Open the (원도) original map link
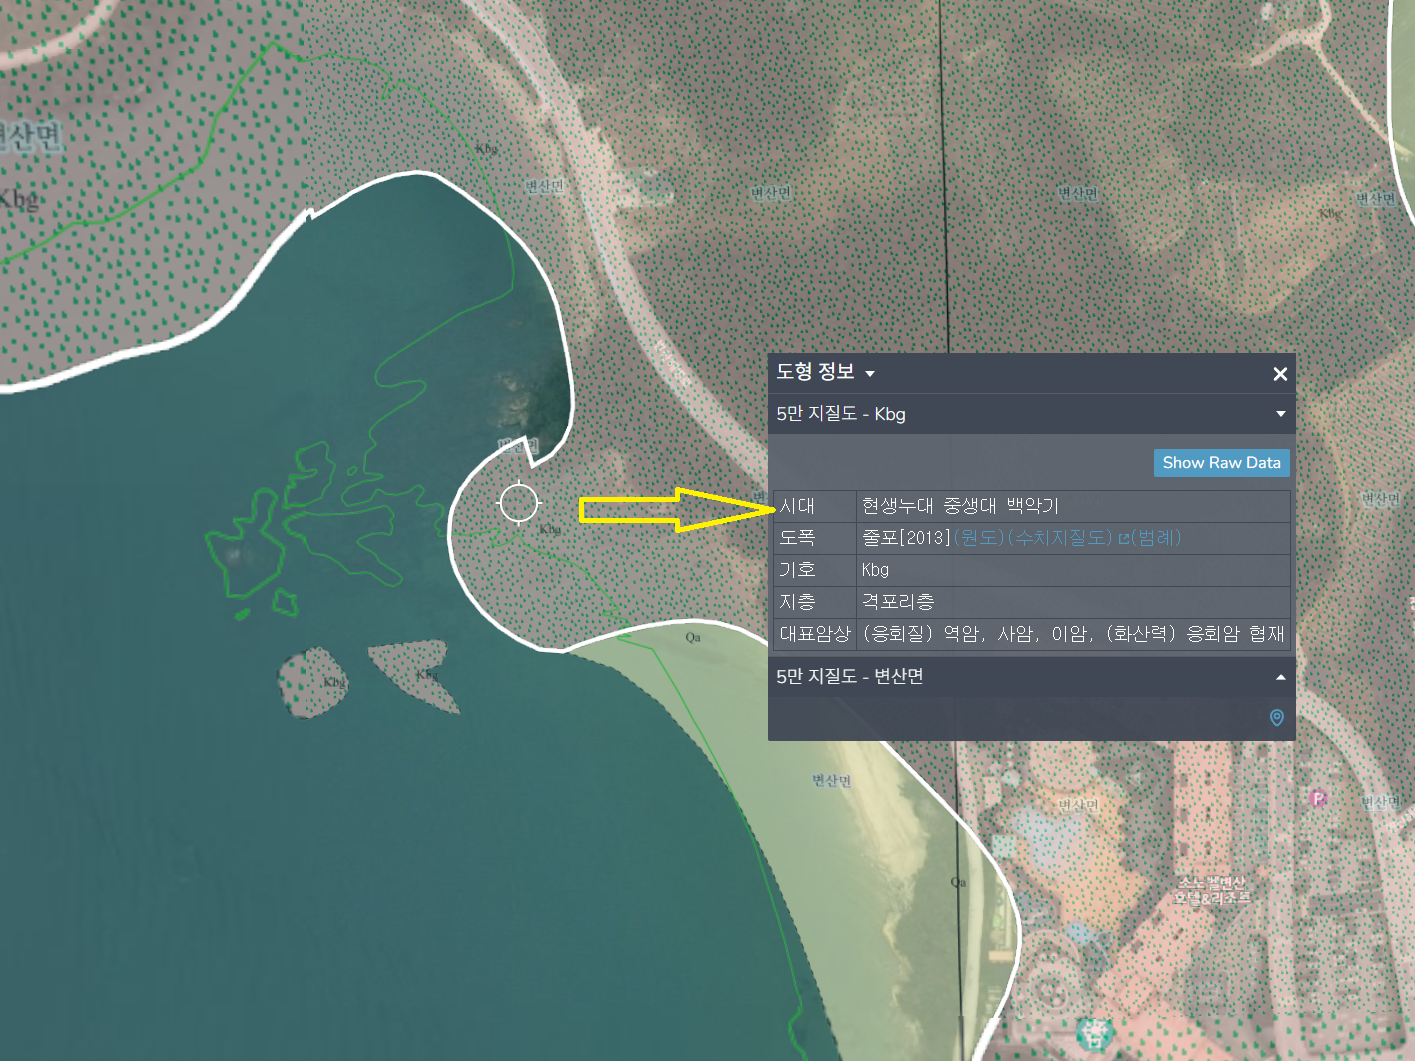The image size is (1415, 1061). (979, 538)
